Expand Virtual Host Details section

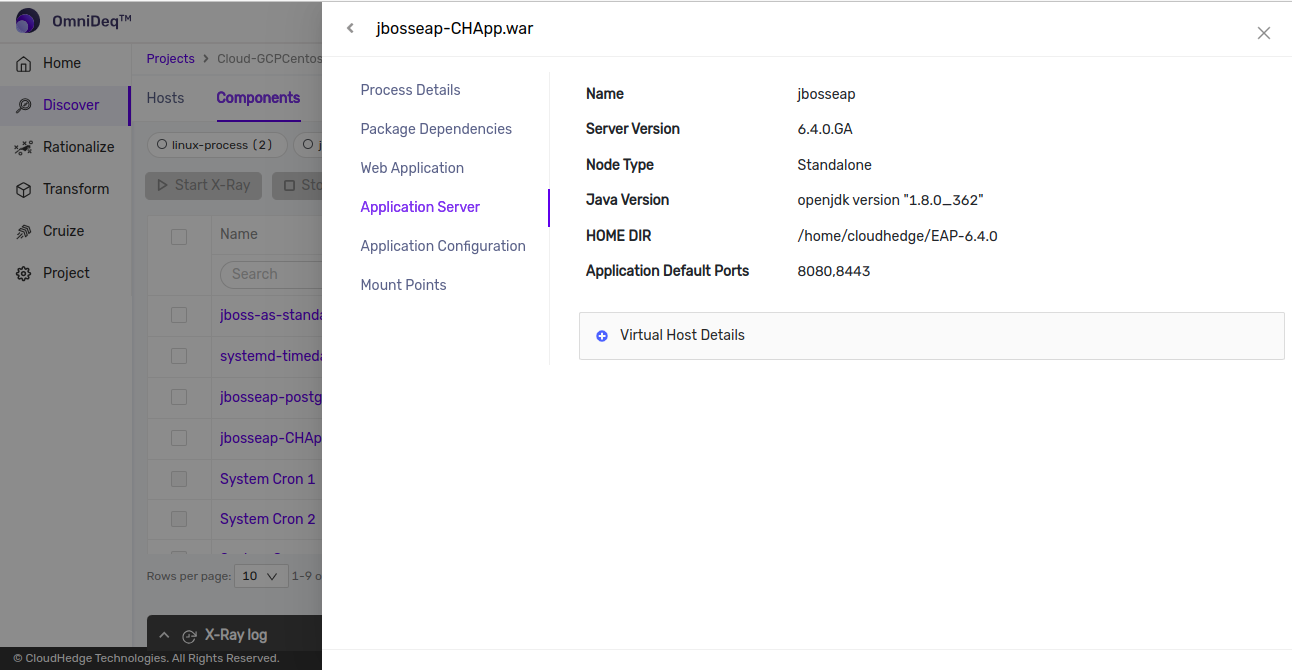(x=602, y=336)
